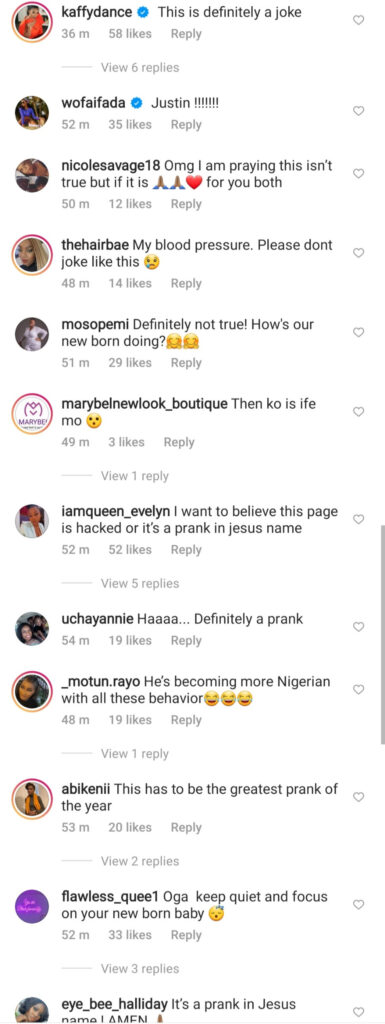385x1024 pixels.
Task: Like kaffydance's comment with the heart icon
Action: click(358, 20)
